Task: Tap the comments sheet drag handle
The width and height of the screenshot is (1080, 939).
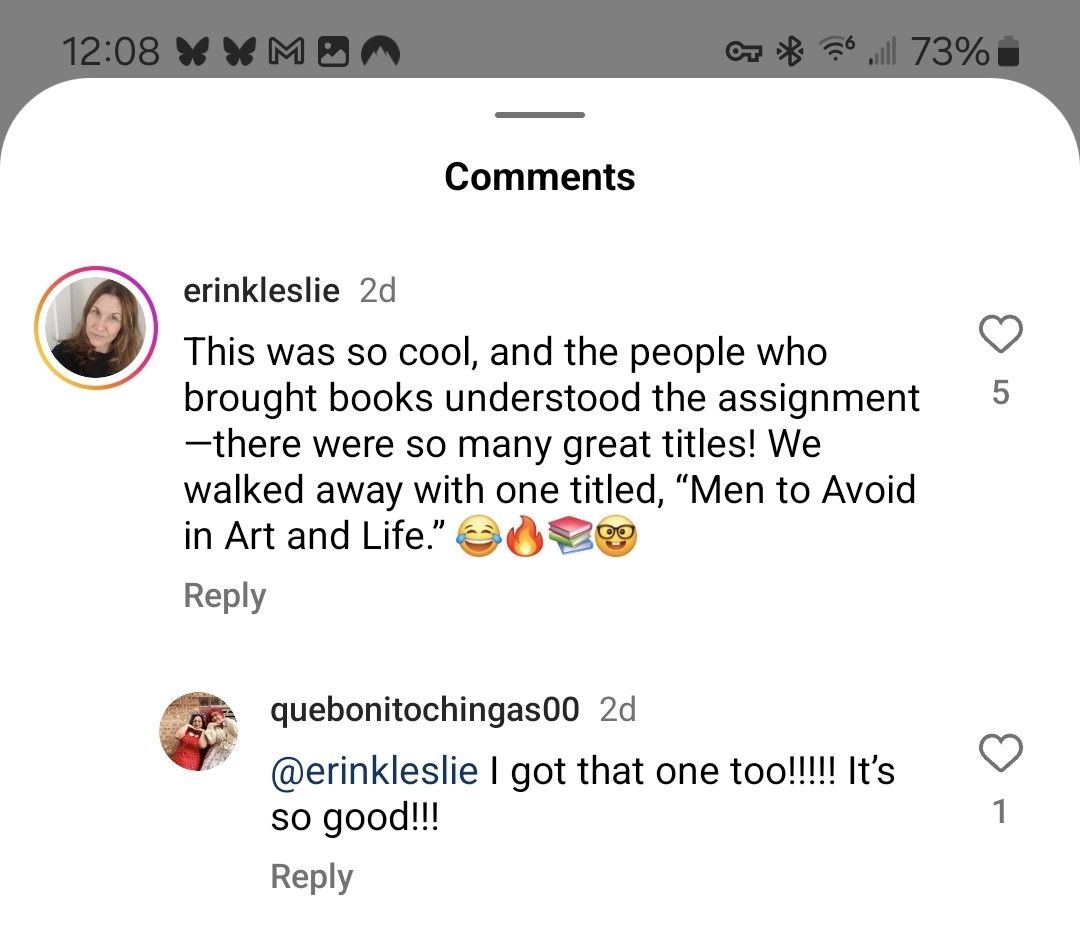Action: click(540, 115)
